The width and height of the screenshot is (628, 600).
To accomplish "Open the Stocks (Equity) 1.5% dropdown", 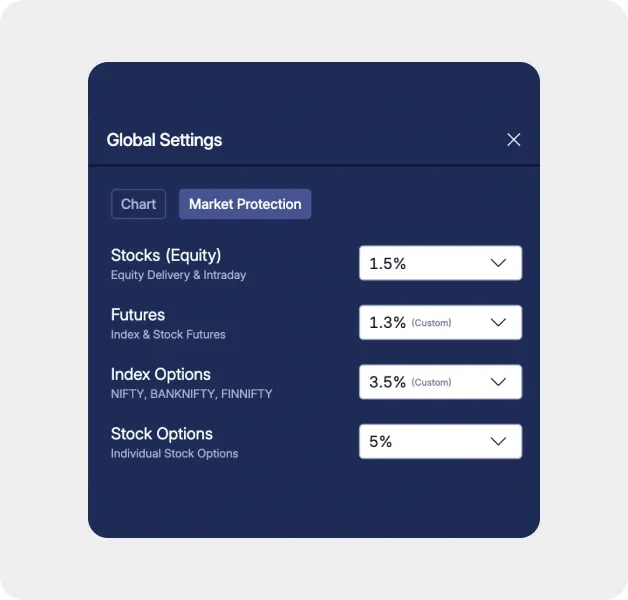I will (x=441, y=263).
